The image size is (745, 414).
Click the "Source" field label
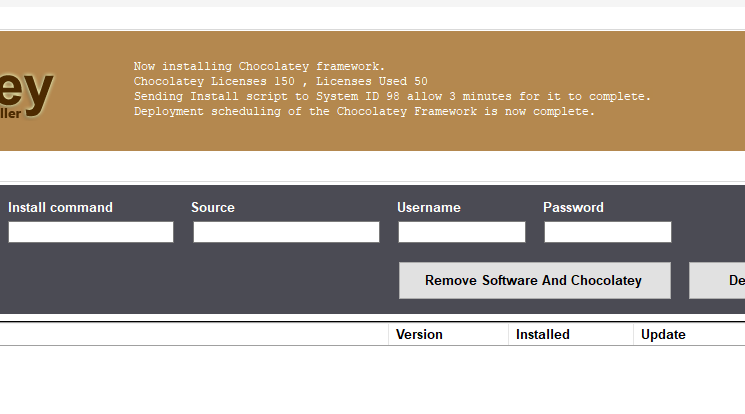pyautogui.click(x=213, y=208)
